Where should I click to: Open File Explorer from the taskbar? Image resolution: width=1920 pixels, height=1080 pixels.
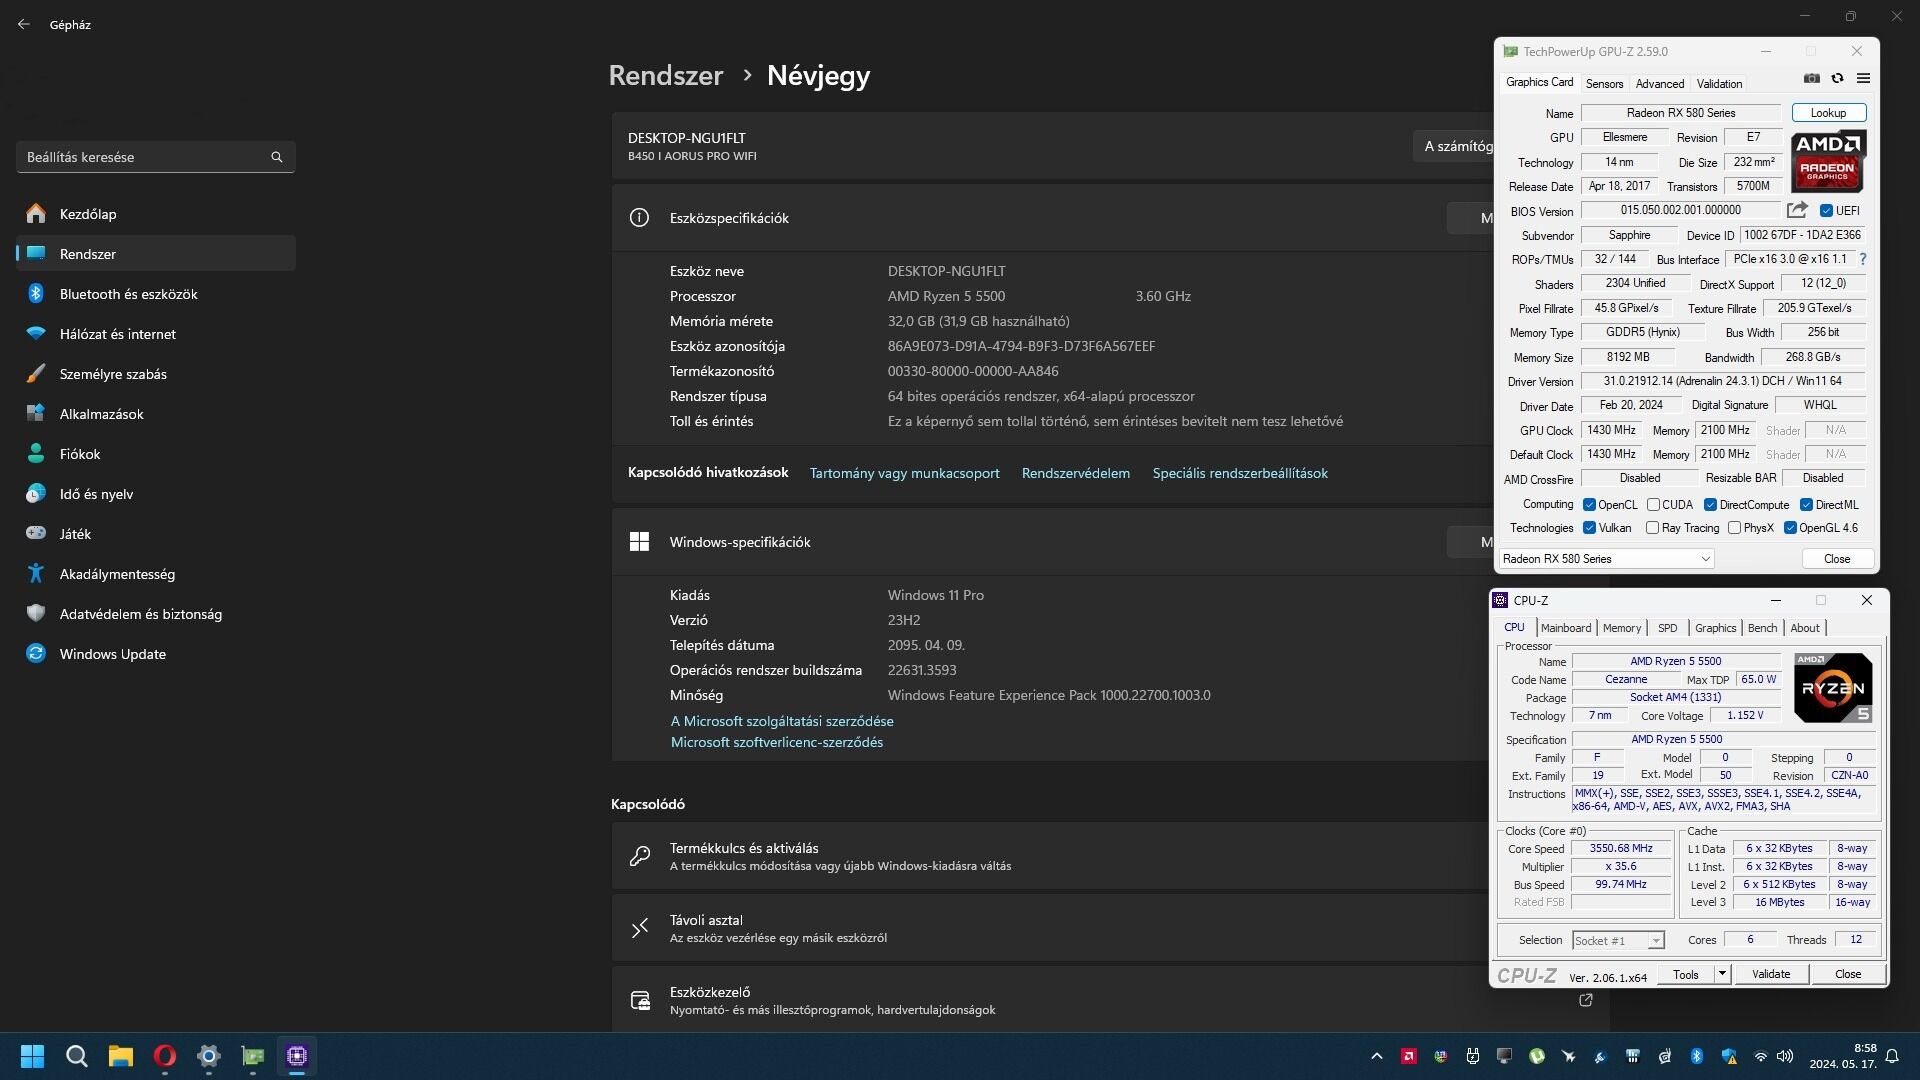coord(121,1056)
